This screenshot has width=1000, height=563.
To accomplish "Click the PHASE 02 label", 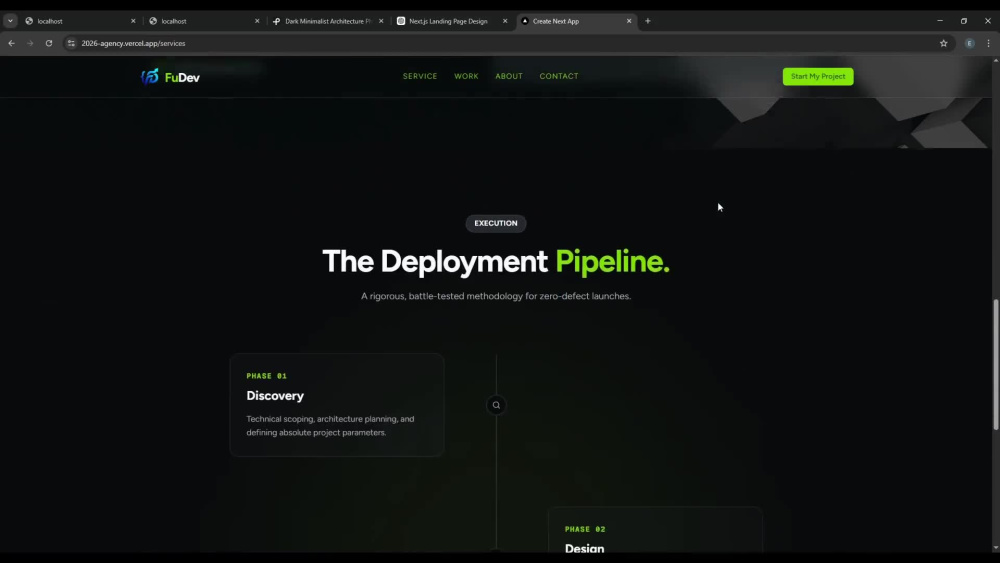I will pos(585,529).
